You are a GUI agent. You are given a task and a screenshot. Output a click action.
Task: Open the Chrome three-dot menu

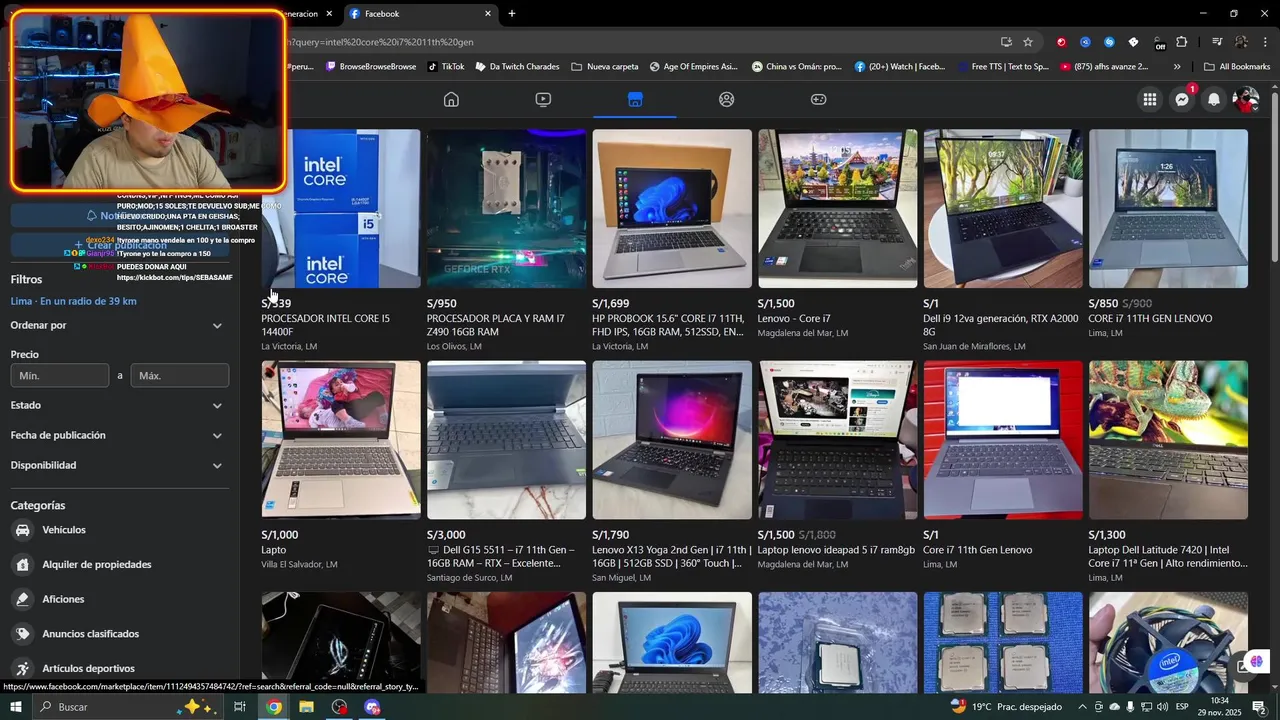1265,42
